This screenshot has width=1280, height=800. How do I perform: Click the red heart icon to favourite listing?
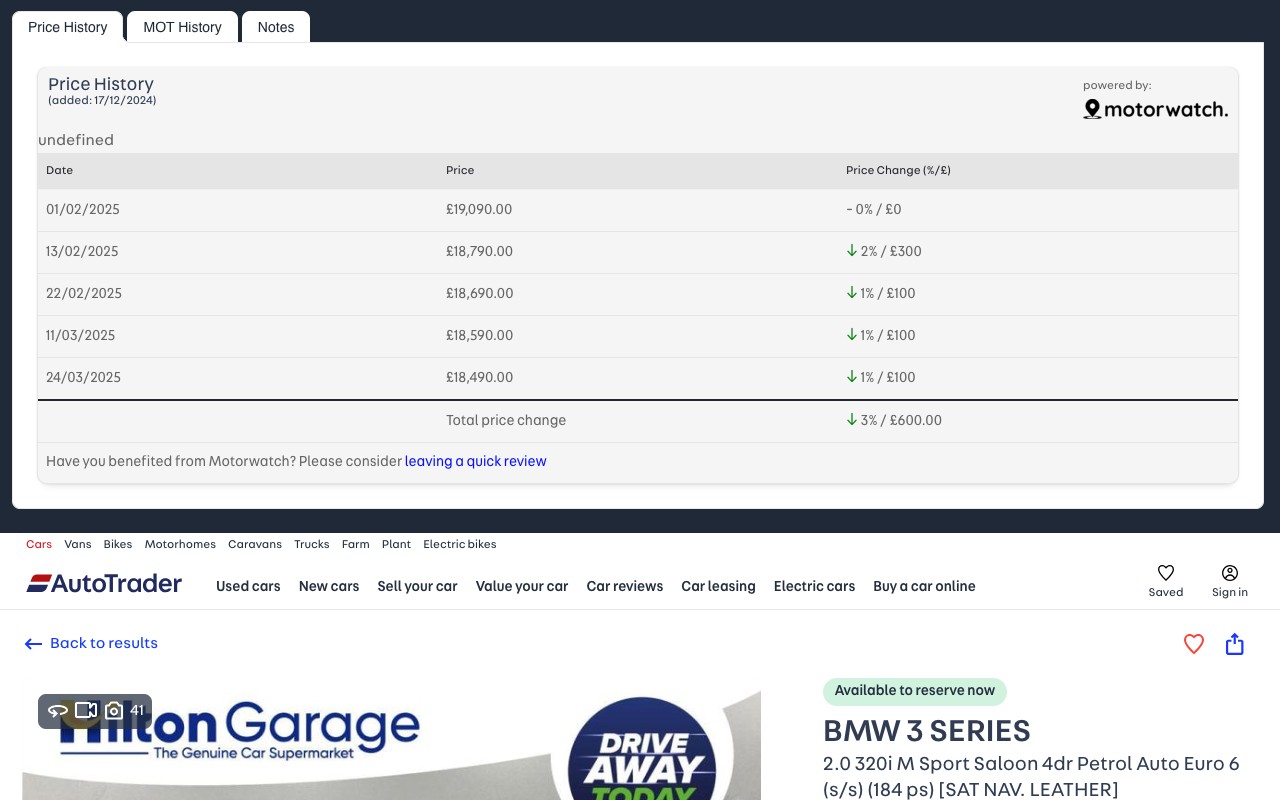point(1194,644)
